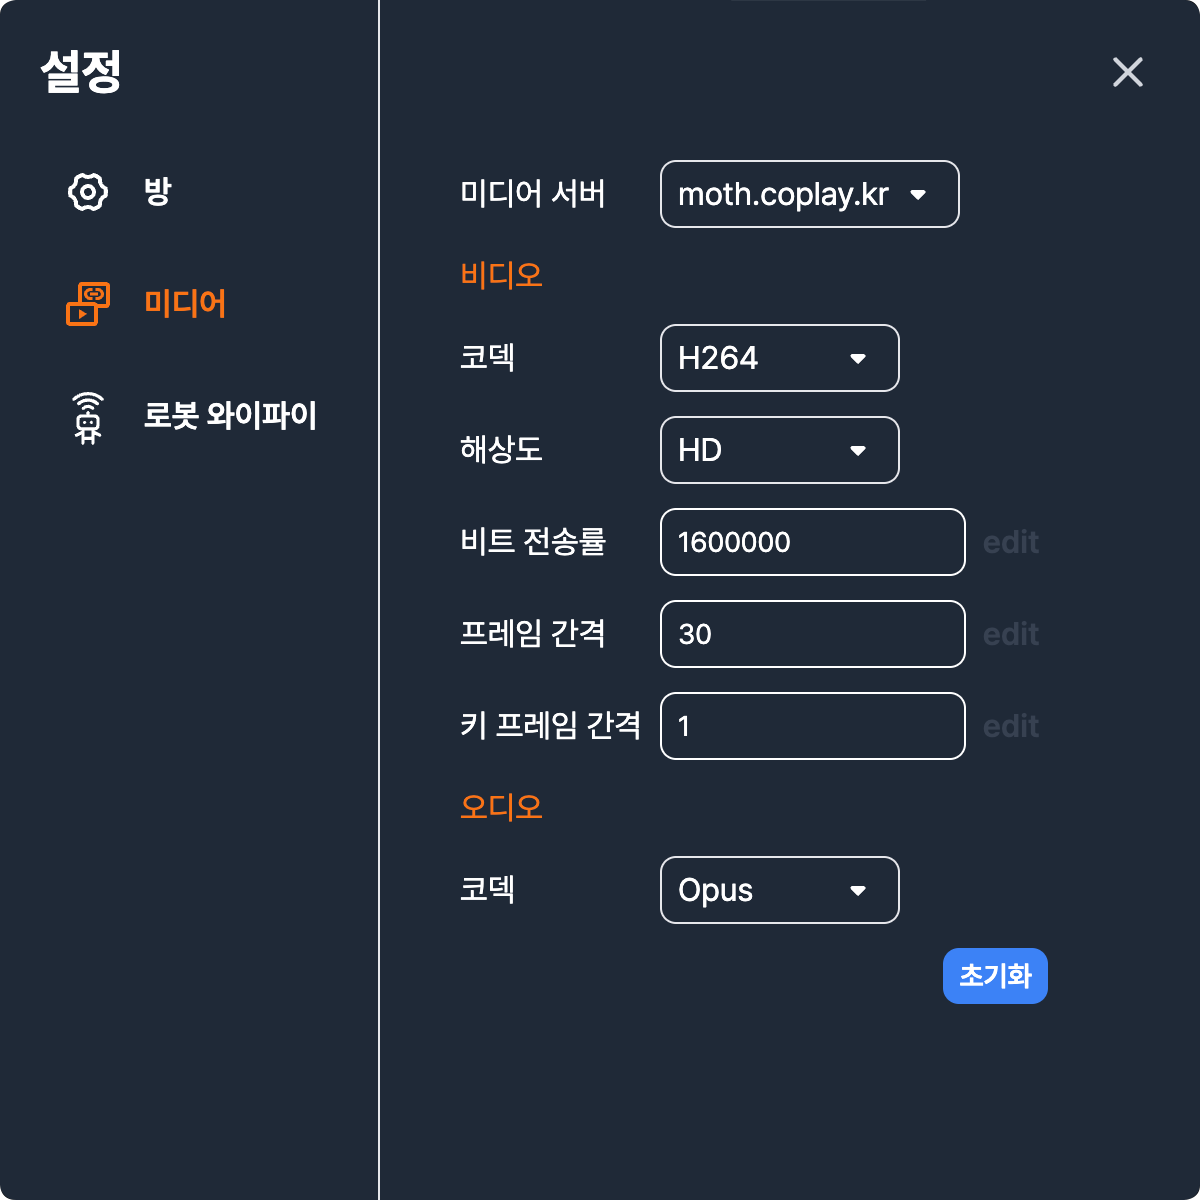Click the orange media icon in sidebar
This screenshot has height=1200, width=1200.
pos(88,304)
